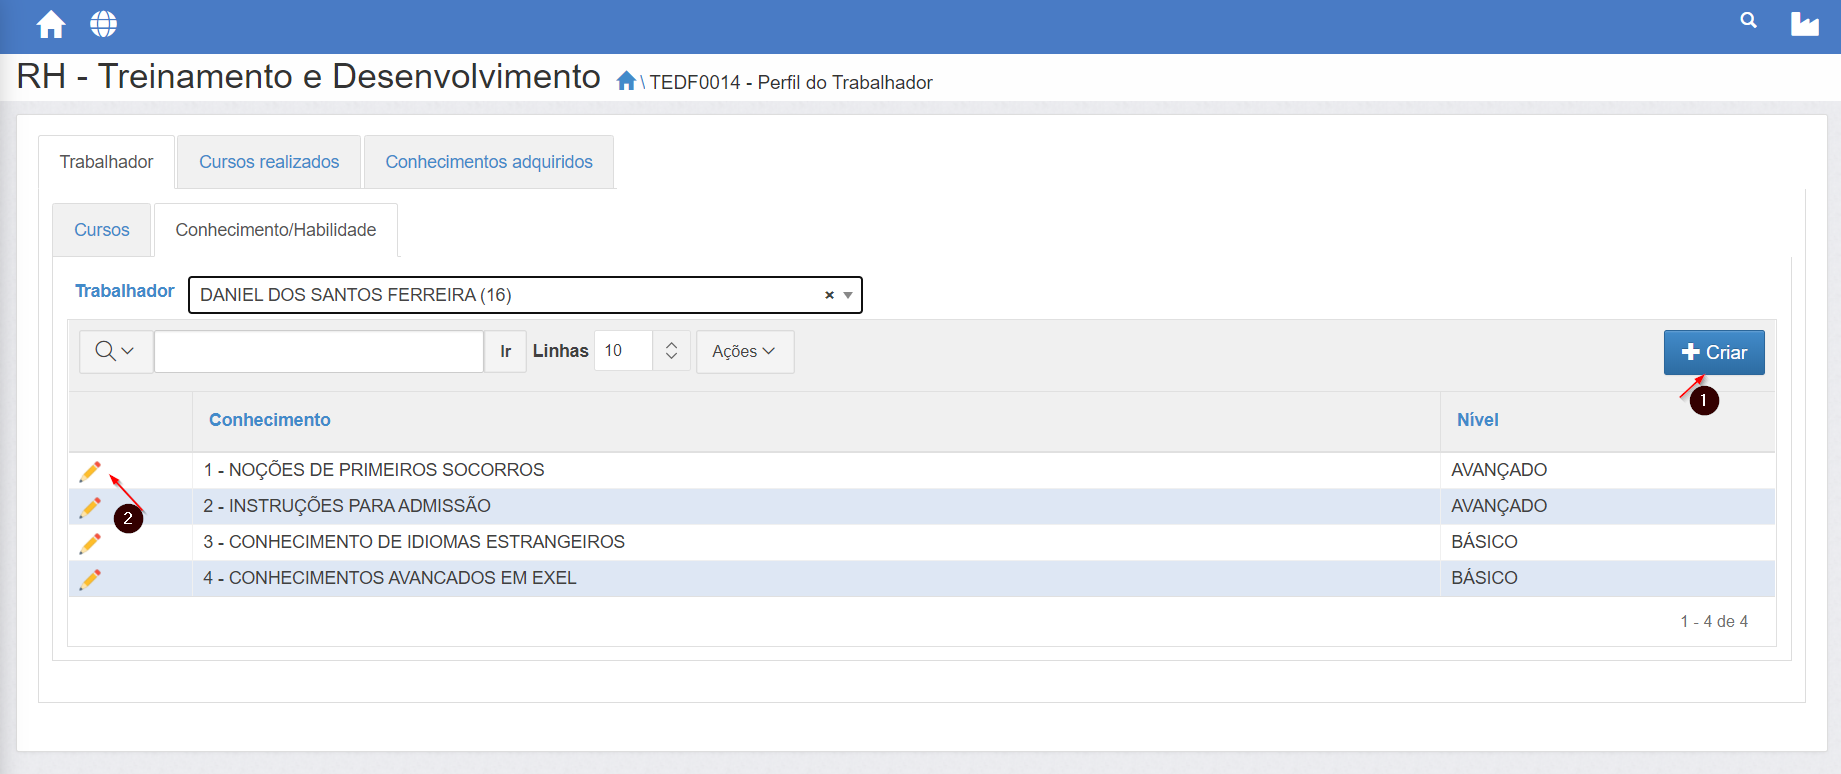Edit row NOÇÕES DE PRIMEIROS SOCORROS pencil

(x=90, y=471)
